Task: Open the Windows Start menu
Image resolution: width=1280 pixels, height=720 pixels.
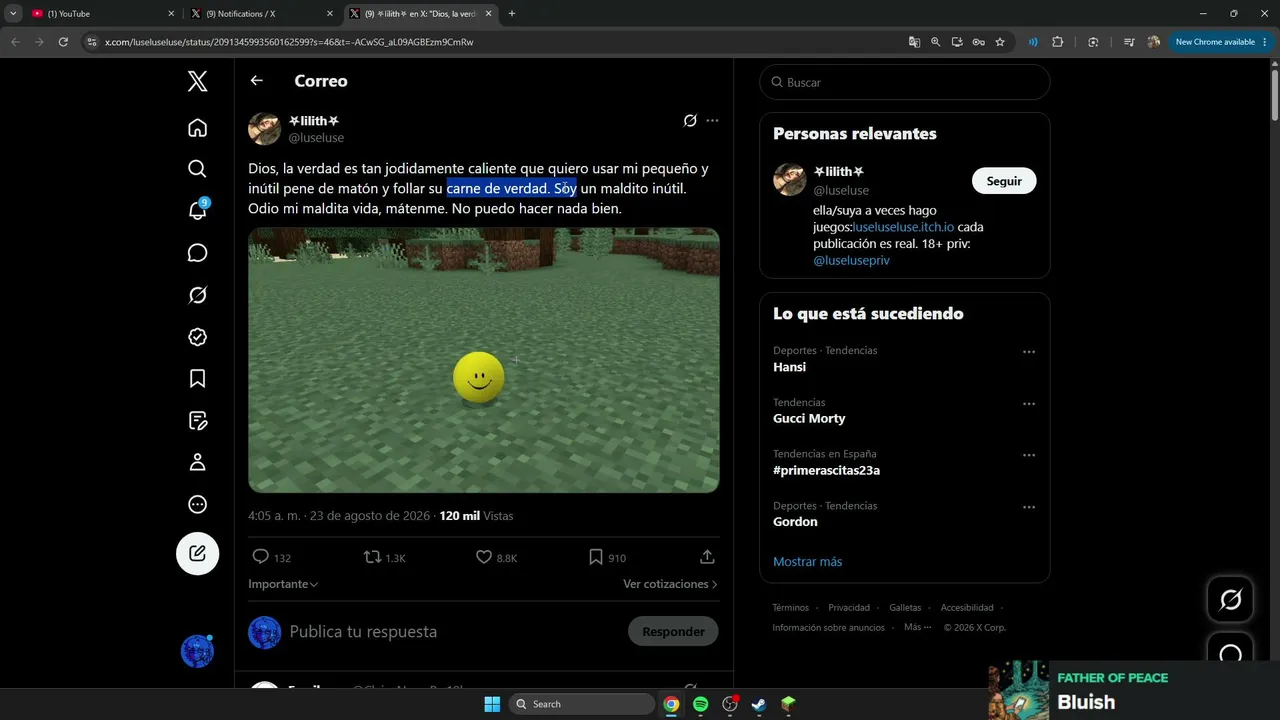Action: point(492,704)
